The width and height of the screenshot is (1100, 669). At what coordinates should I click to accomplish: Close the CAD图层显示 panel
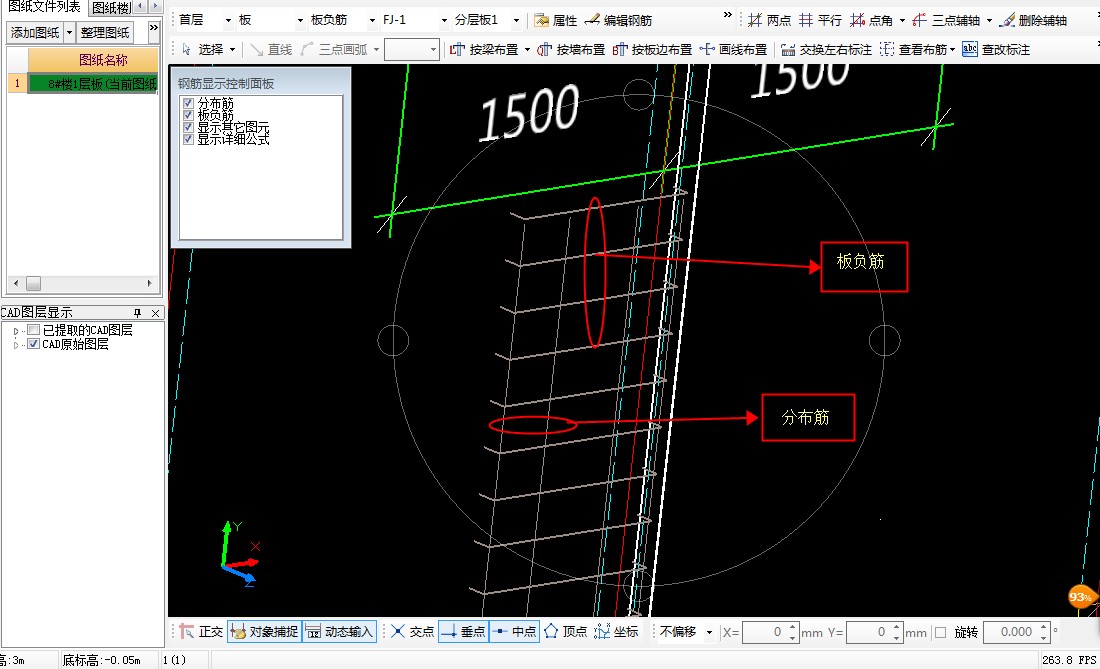[156, 313]
